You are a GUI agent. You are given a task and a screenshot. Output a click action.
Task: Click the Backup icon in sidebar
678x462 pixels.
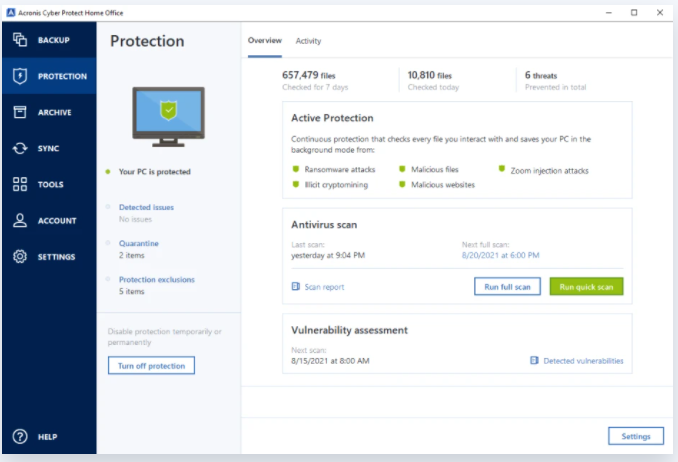coord(20,40)
